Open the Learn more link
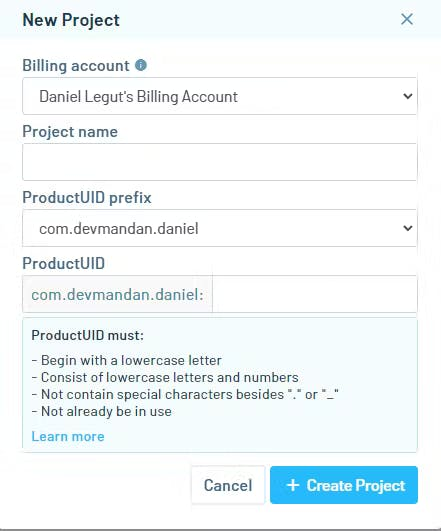 pos(68,436)
